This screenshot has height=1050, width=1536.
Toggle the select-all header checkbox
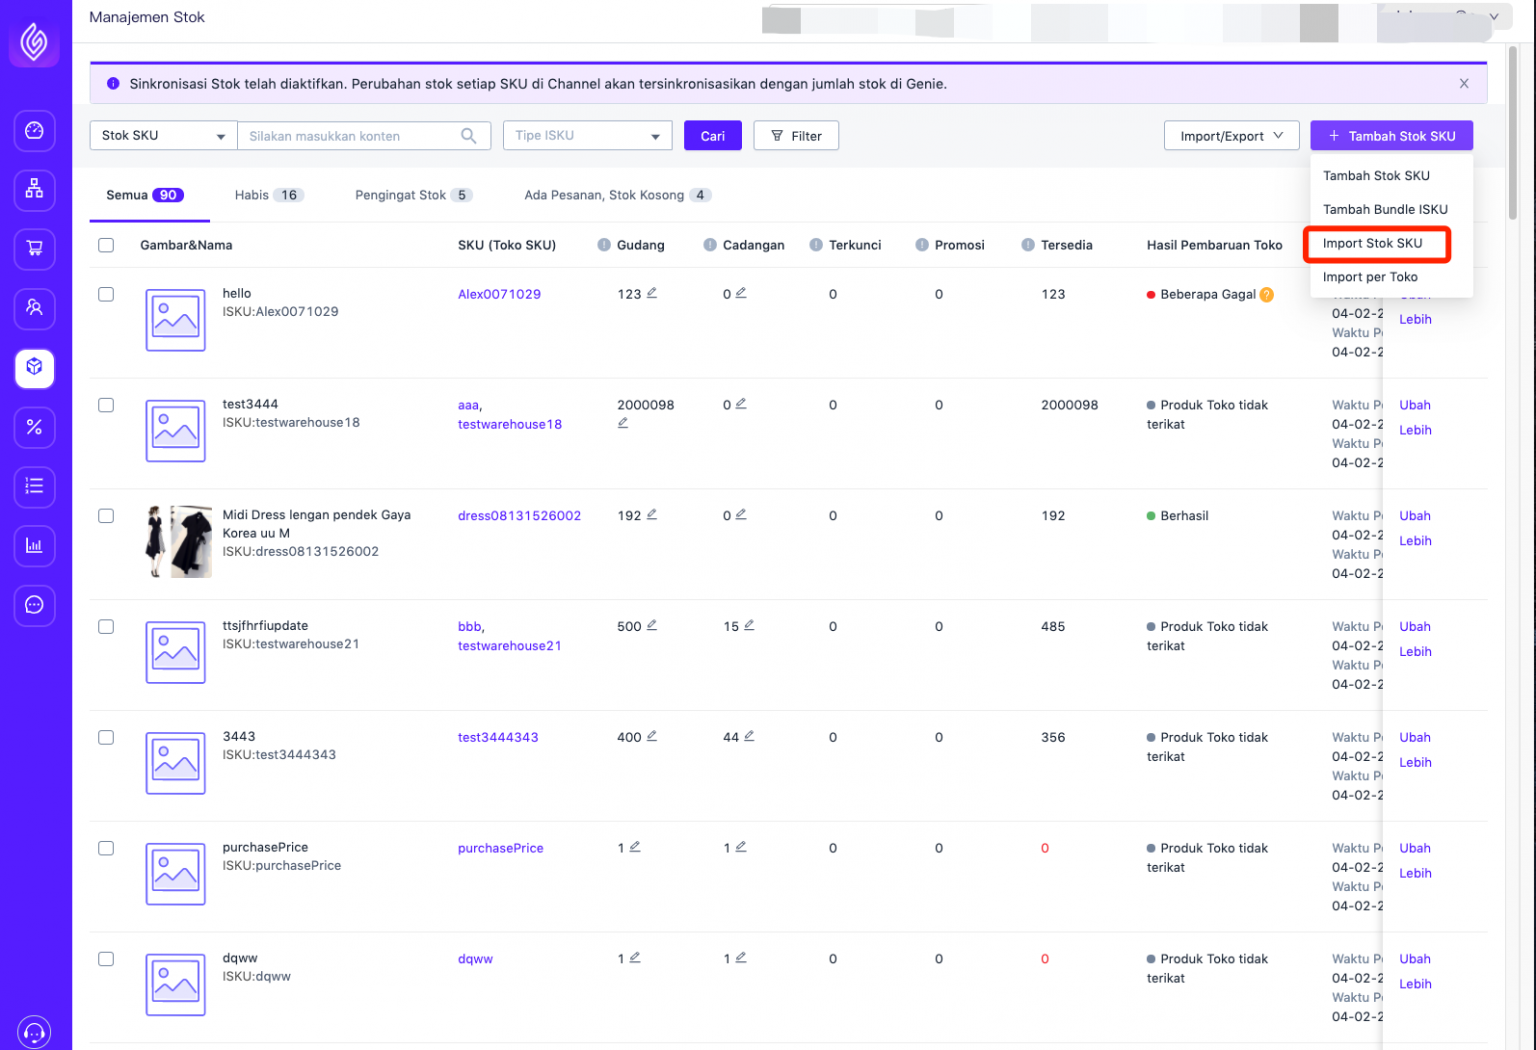[x=106, y=245]
